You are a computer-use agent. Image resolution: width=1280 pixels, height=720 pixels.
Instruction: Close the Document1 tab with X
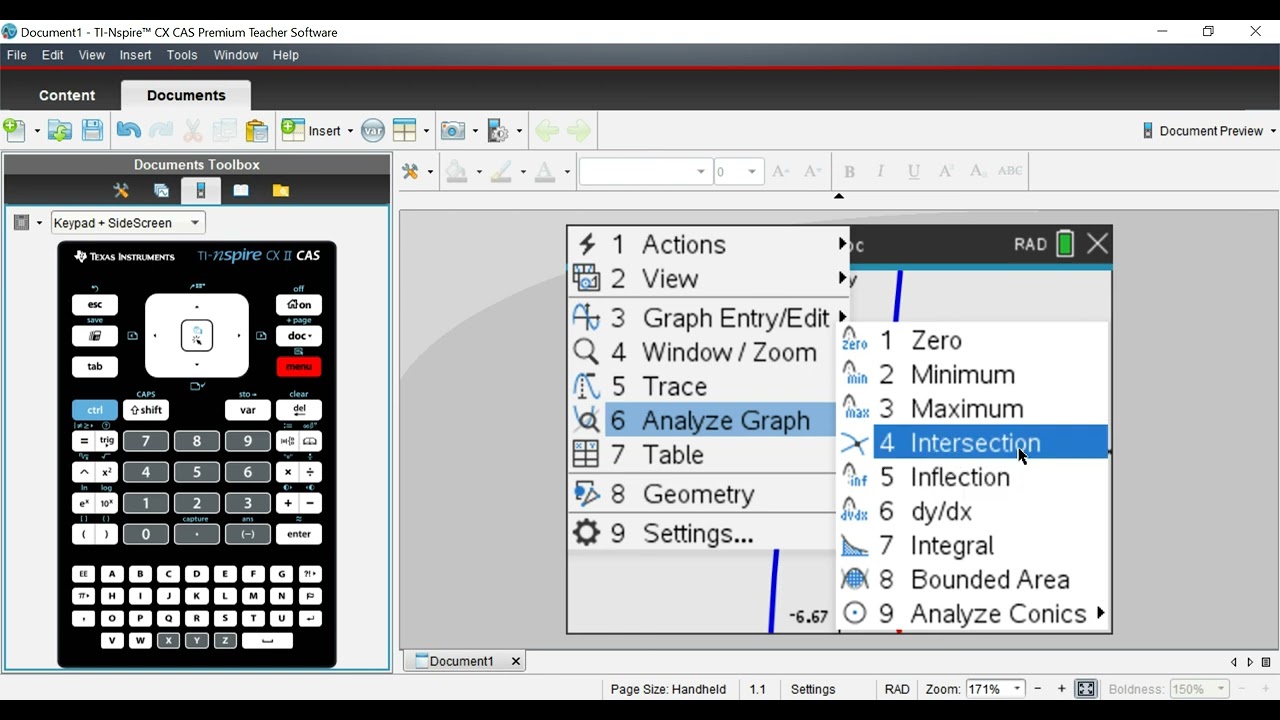[516, 661]
